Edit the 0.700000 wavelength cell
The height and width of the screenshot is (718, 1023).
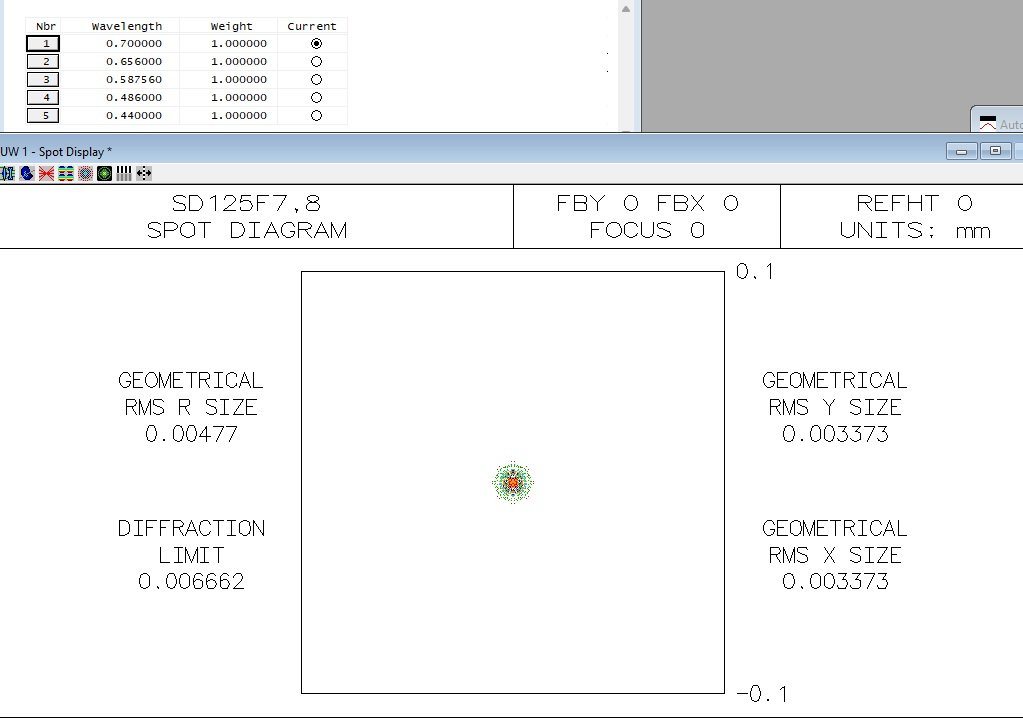[x=121, y=44]
